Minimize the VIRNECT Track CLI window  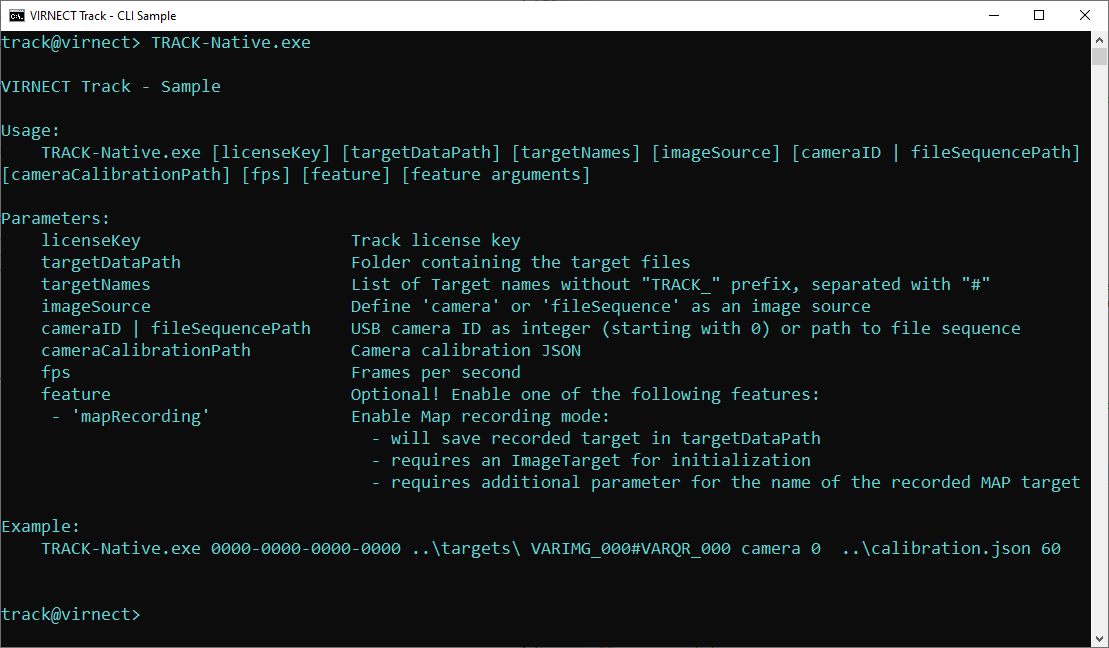pos(993,15)
